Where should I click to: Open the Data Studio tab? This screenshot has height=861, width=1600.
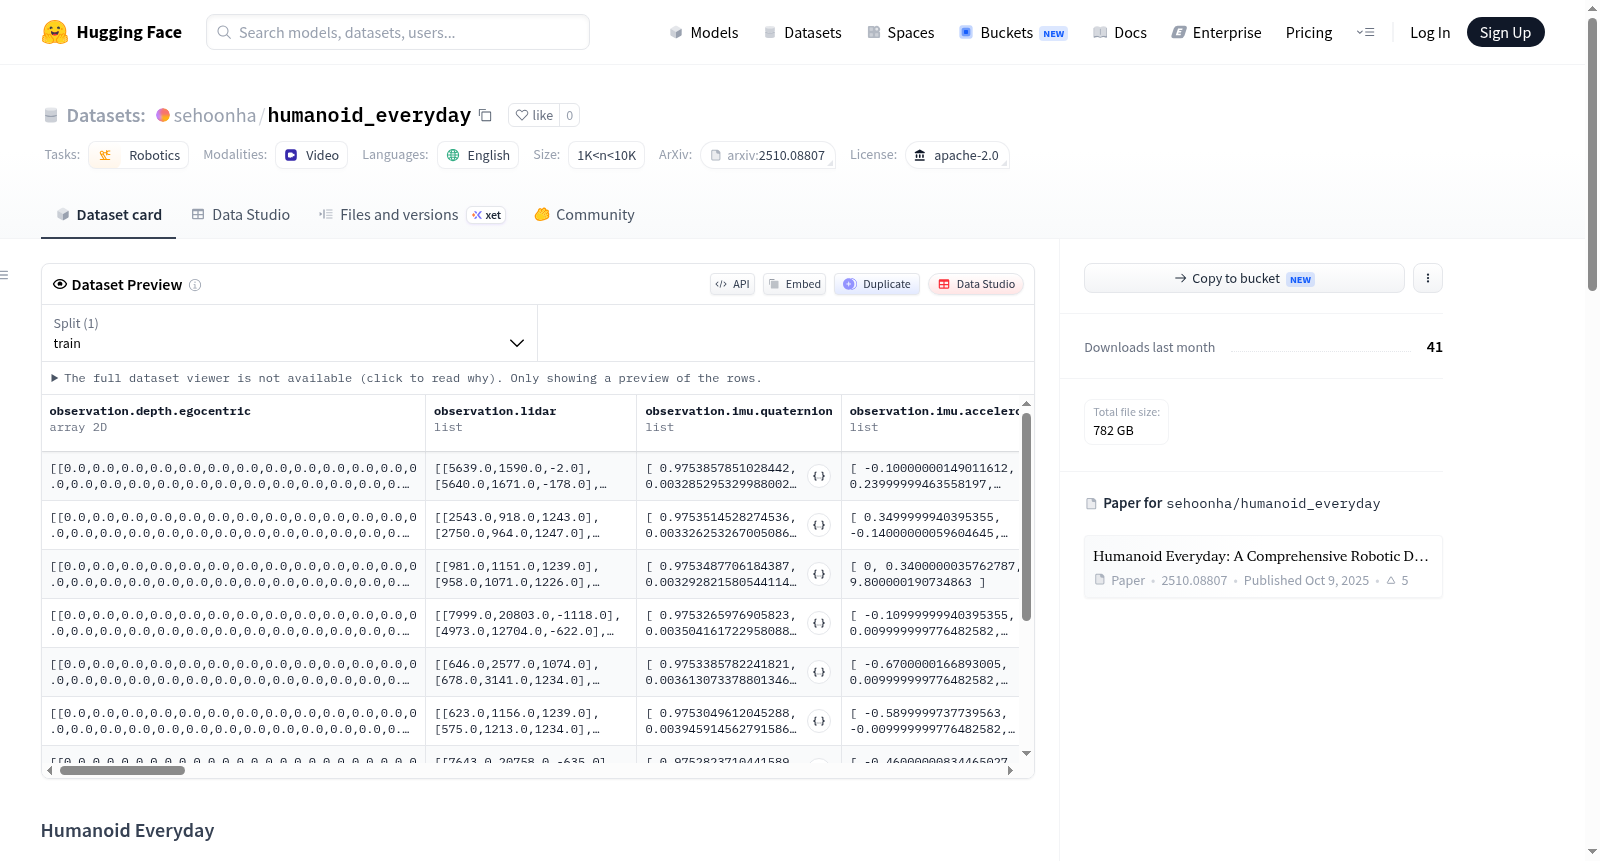[x=241, y=215]
